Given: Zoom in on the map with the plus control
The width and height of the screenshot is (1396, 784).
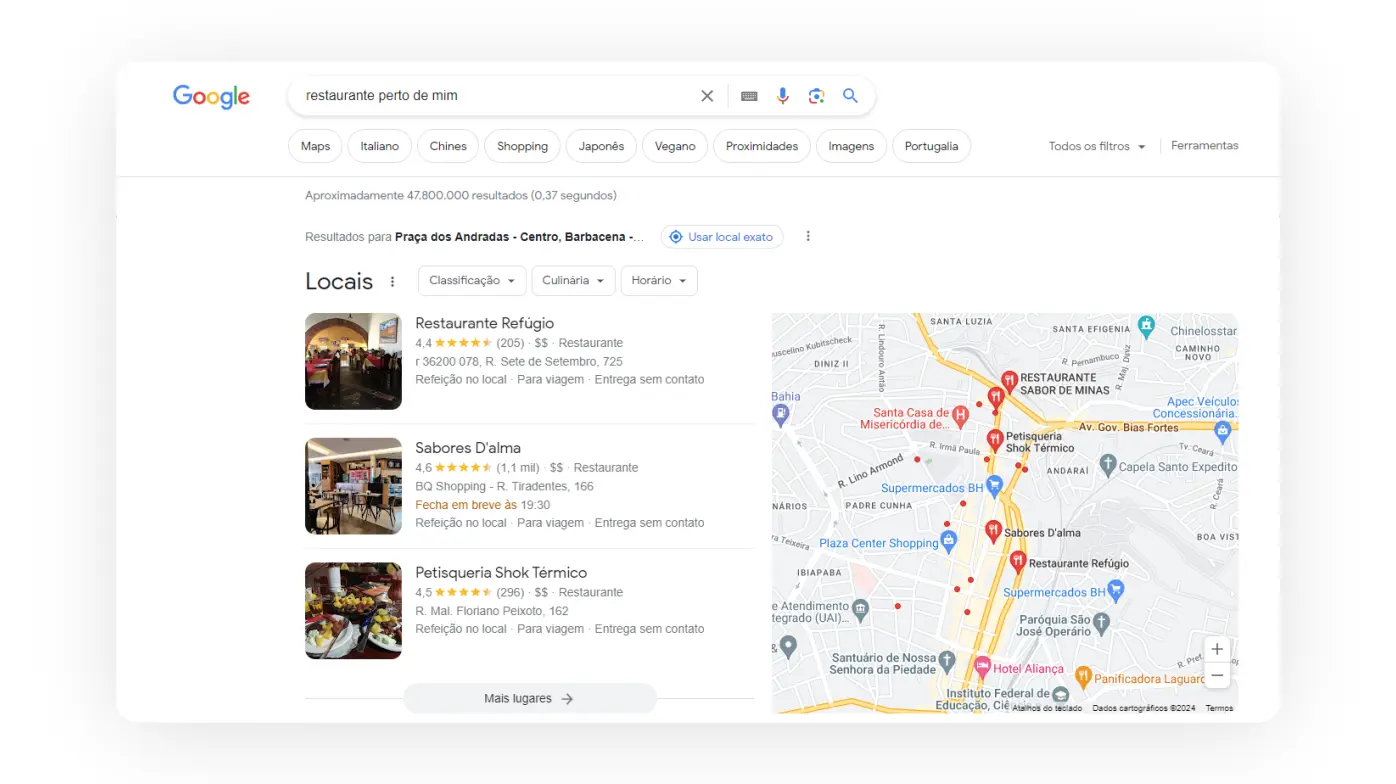Looking at the screenshot, I should pyautogui.click(x=1217, y=649).
